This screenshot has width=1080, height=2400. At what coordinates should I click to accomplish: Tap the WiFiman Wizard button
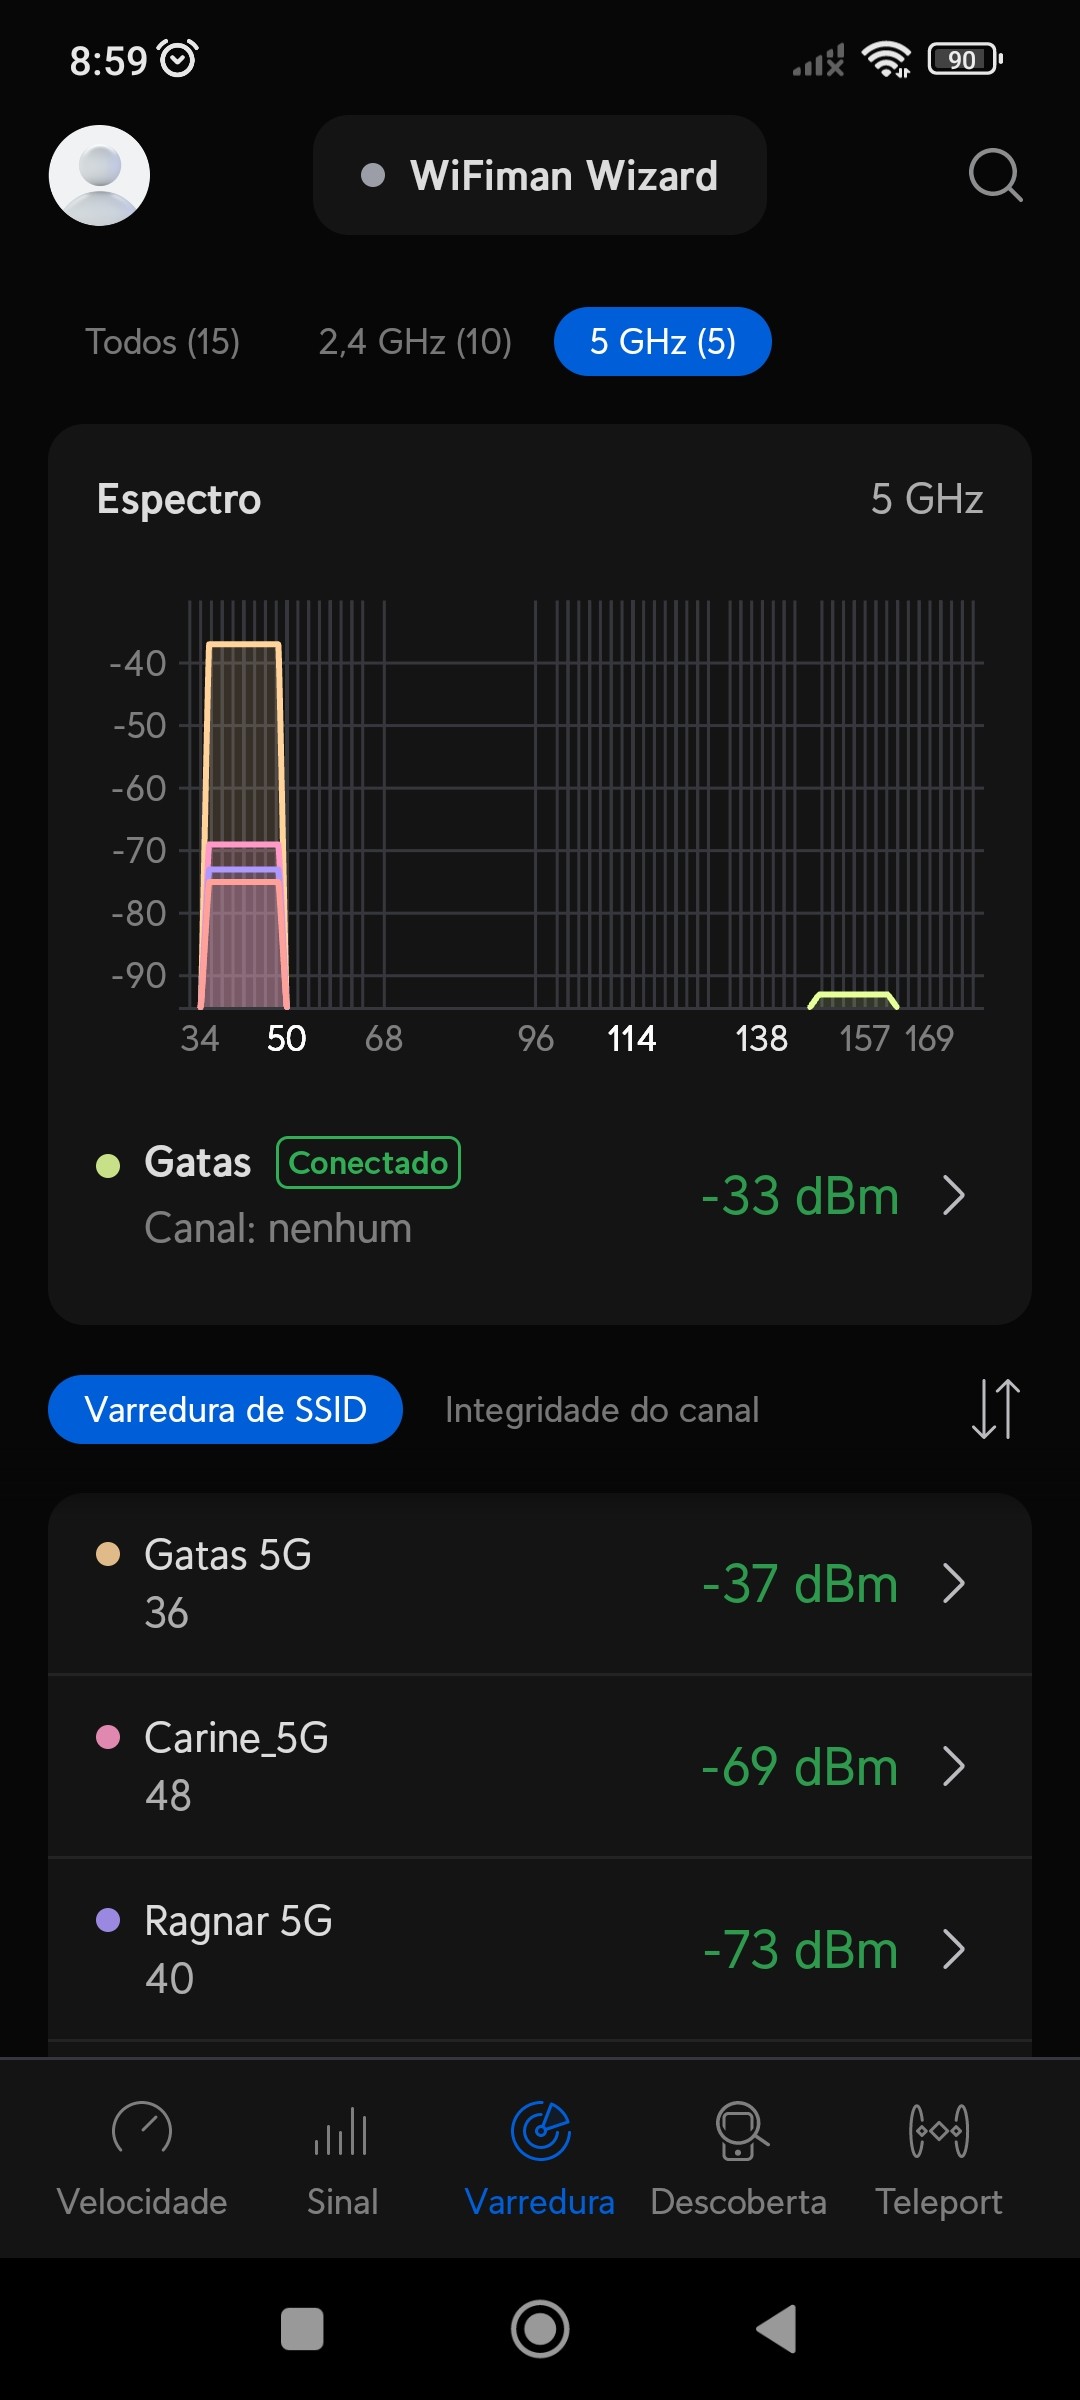[x=540, y=176]
